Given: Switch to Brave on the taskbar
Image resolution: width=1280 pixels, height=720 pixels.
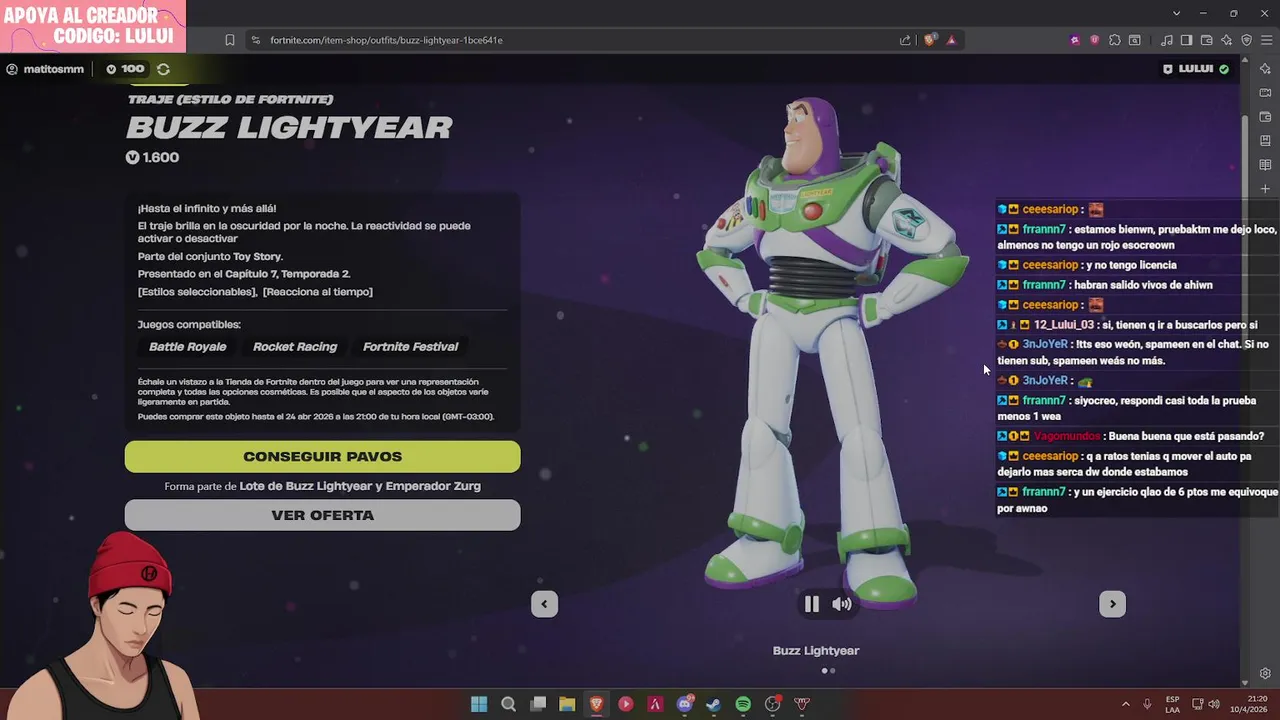Looking at the screenshot, I should [596, 704].
